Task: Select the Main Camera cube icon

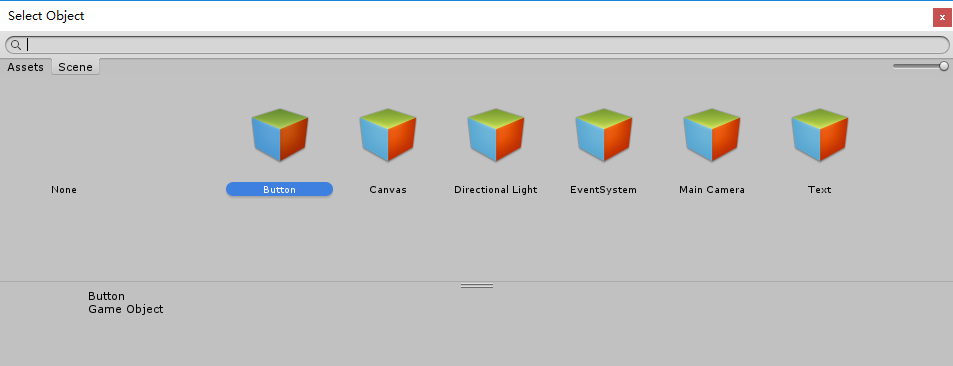Action: tap(712, 135)
